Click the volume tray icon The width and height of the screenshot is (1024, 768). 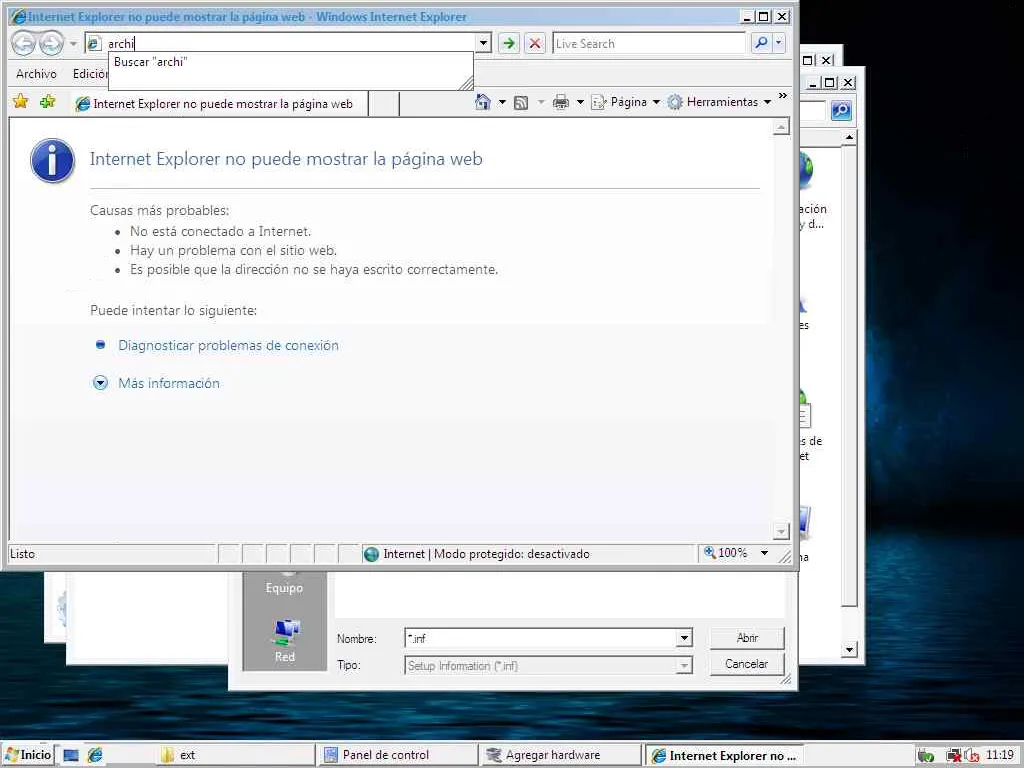972,756
